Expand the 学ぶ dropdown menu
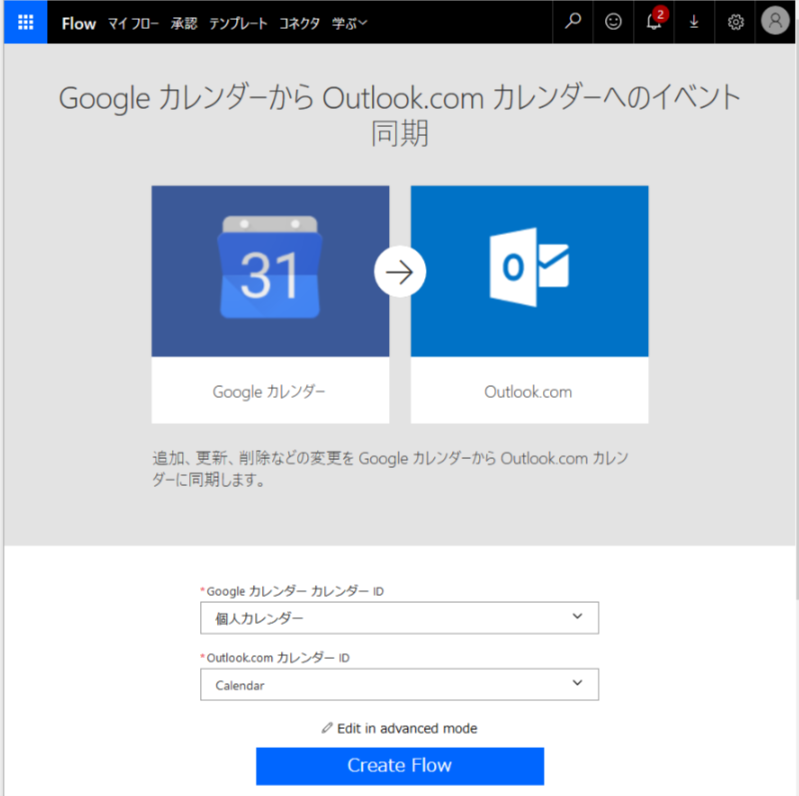 (349, 23)
